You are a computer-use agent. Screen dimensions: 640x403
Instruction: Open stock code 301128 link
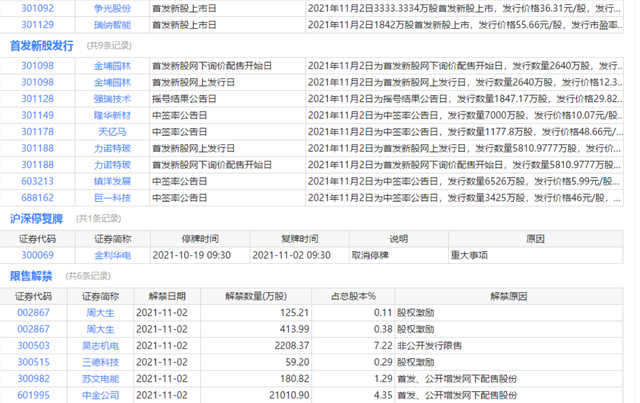tap(38, 99)
